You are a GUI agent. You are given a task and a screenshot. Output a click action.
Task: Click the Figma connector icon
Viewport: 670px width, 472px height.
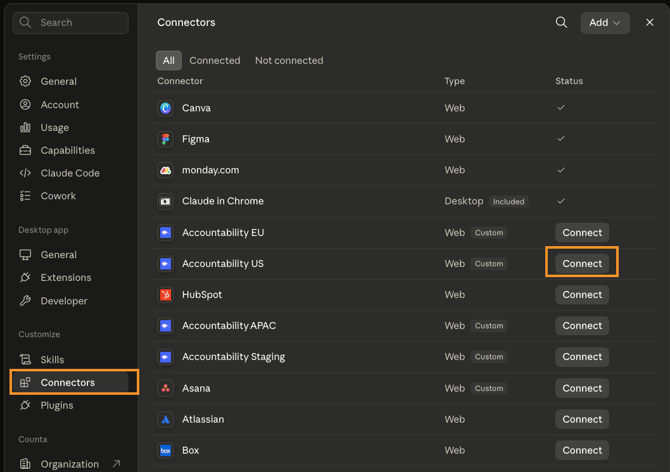pyautogui.click(x=165, y=139)
